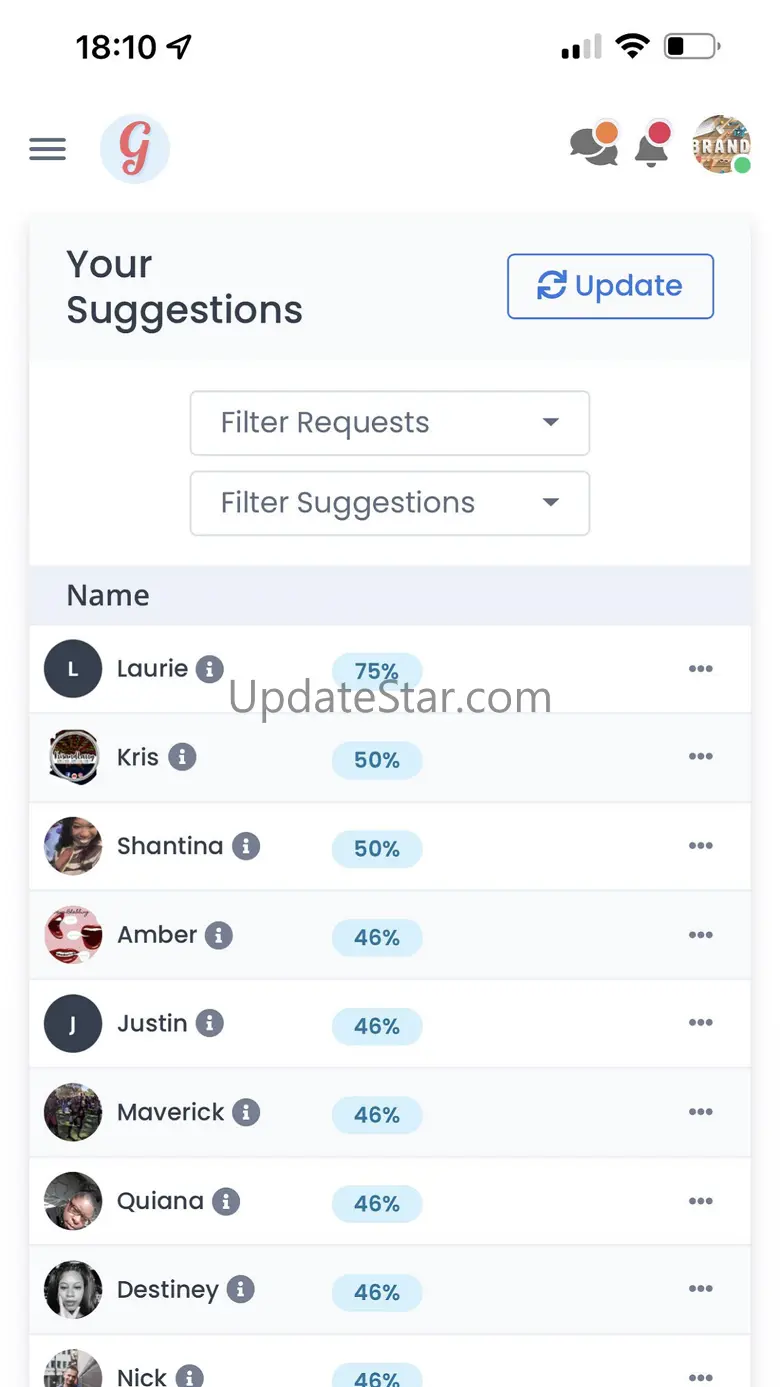
Task: Show info for Kris
Action: coord(182,757)
